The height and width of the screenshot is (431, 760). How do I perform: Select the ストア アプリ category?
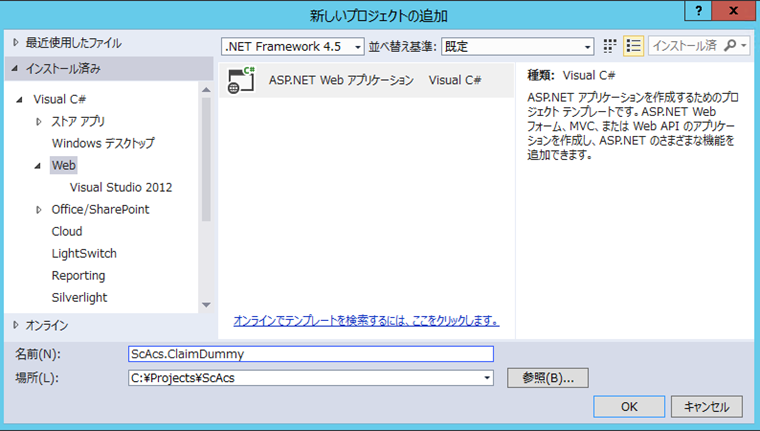coord(78,121)
